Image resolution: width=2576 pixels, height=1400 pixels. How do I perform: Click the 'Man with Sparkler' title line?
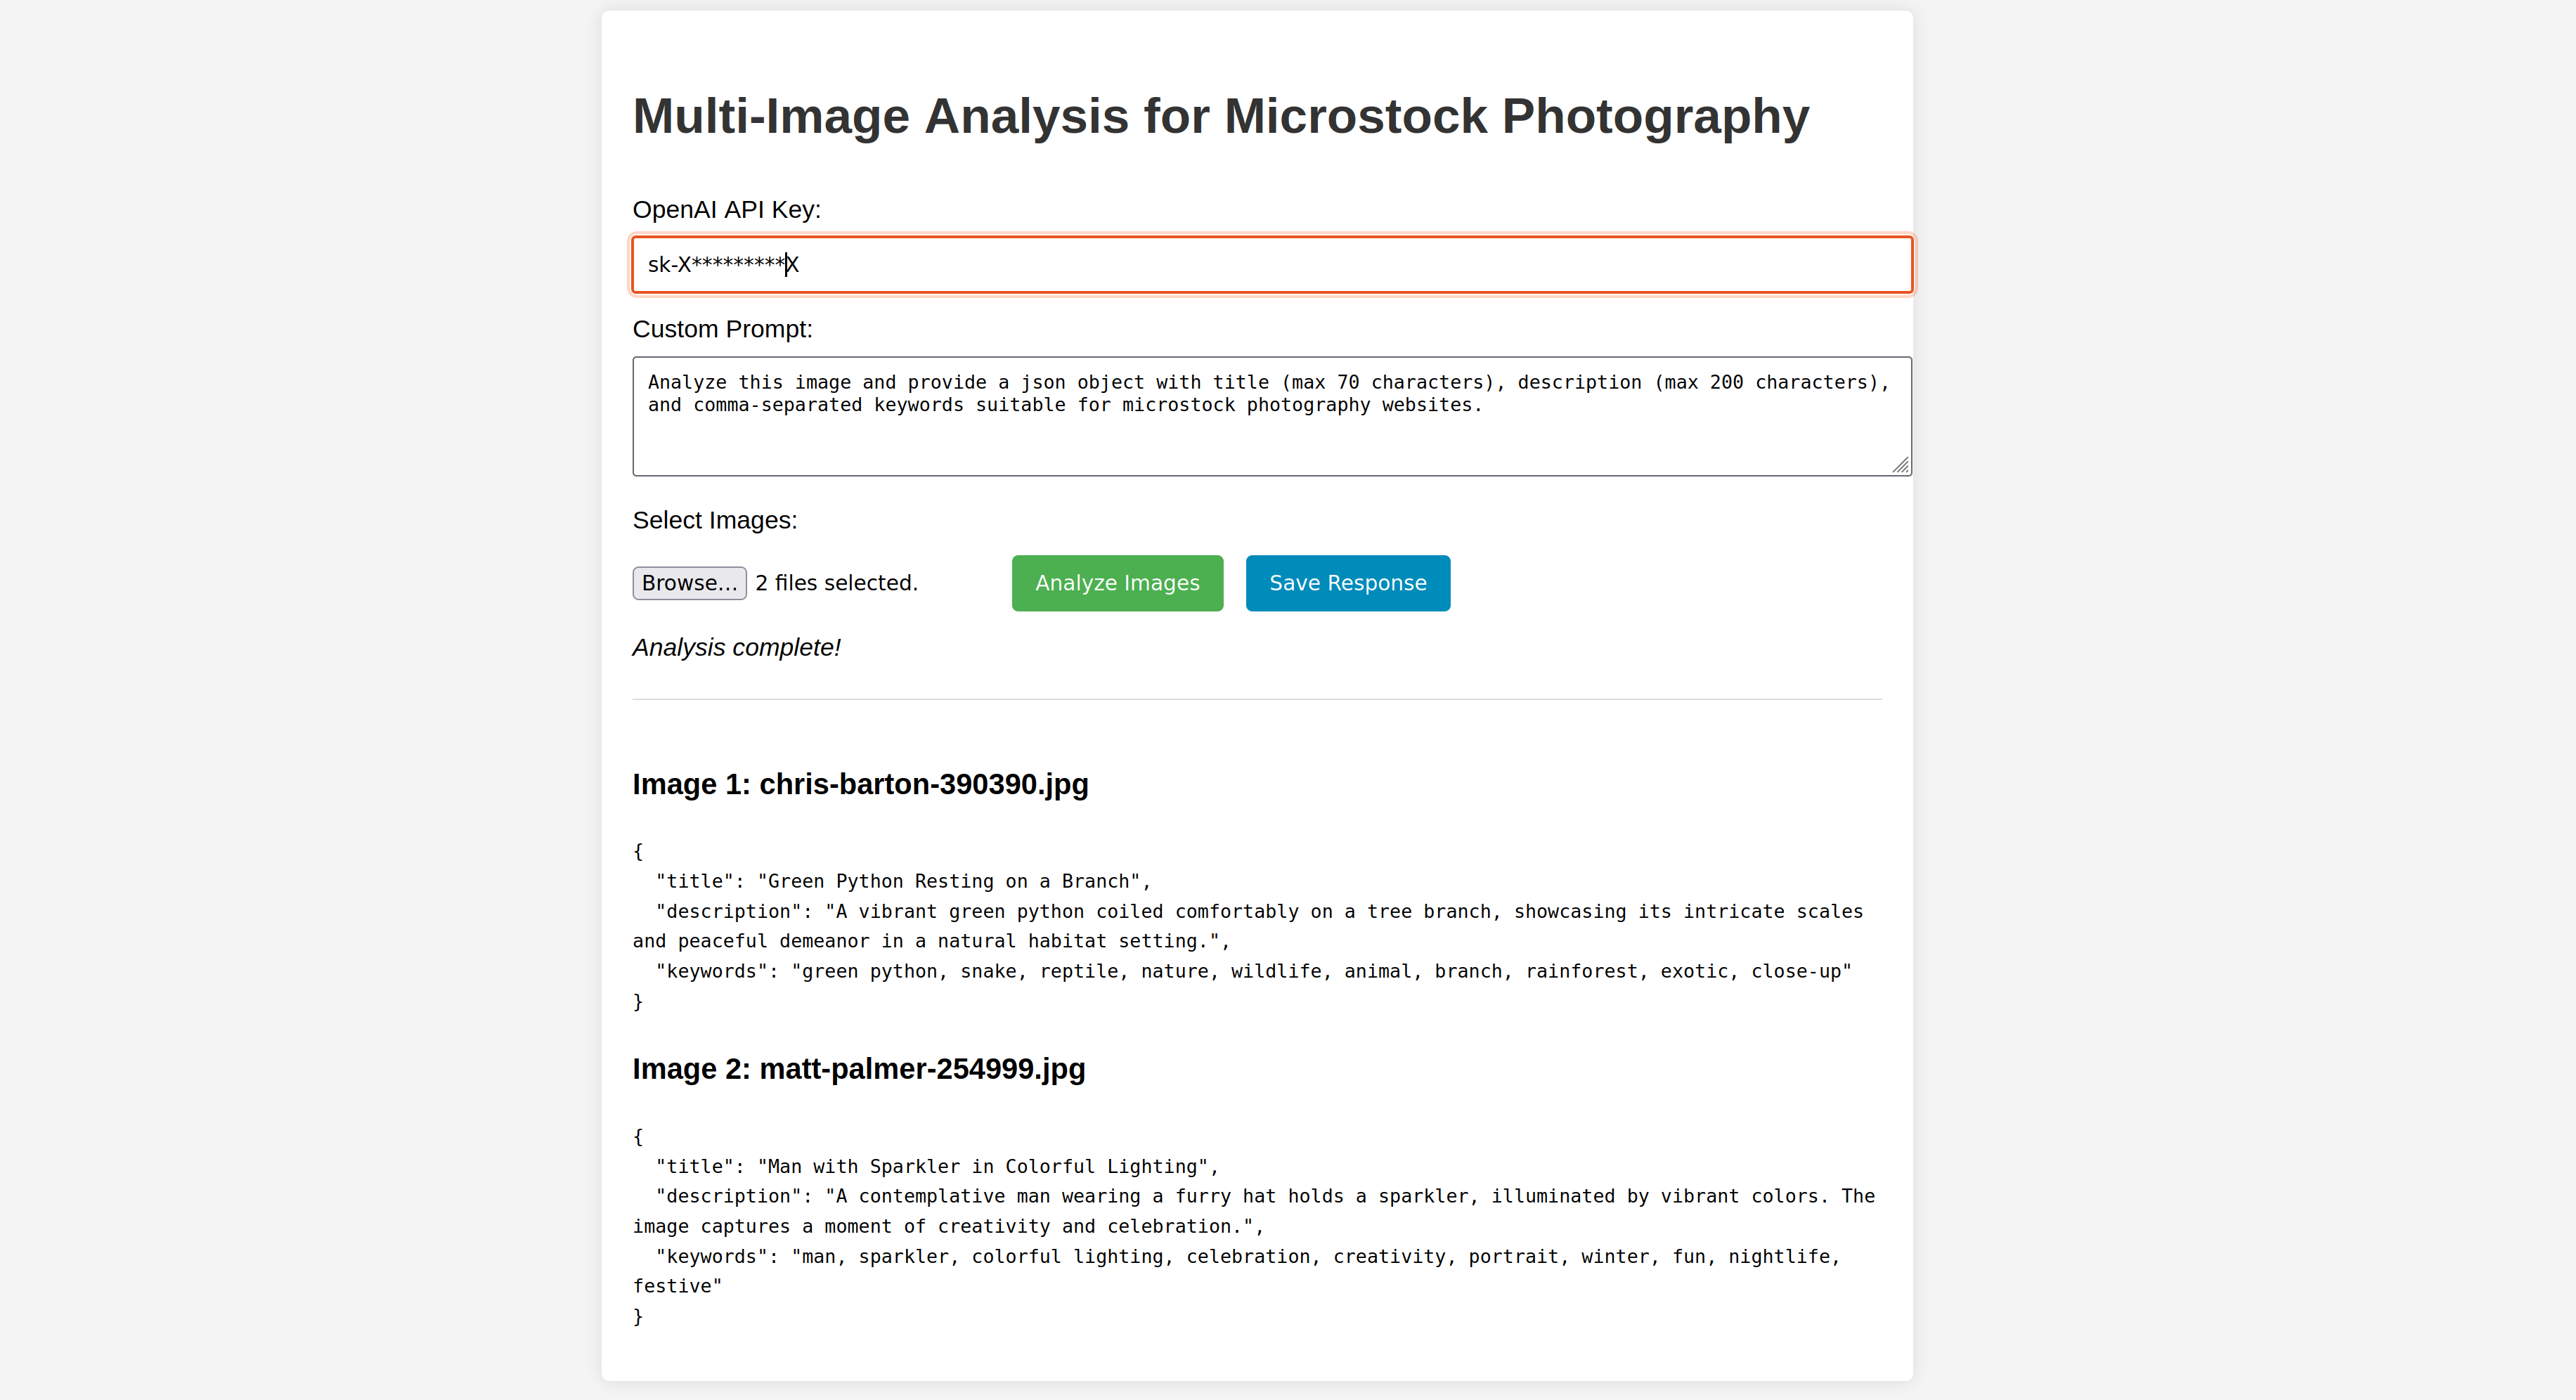(937, 1166)
